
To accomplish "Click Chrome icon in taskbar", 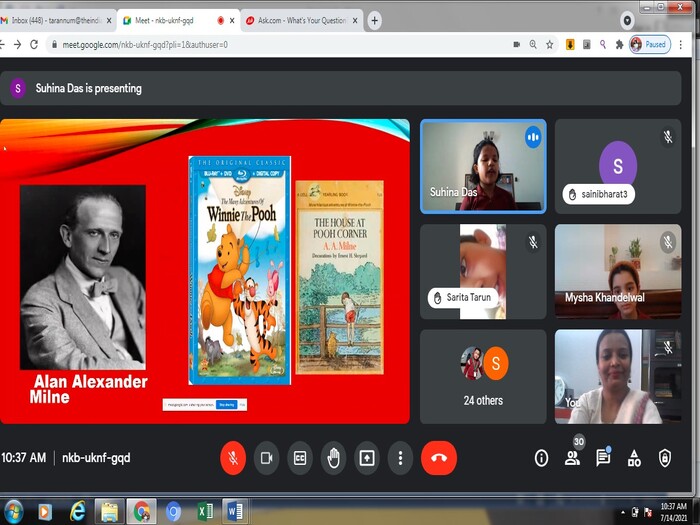I will pyautogui.click(x=142, y=512).
